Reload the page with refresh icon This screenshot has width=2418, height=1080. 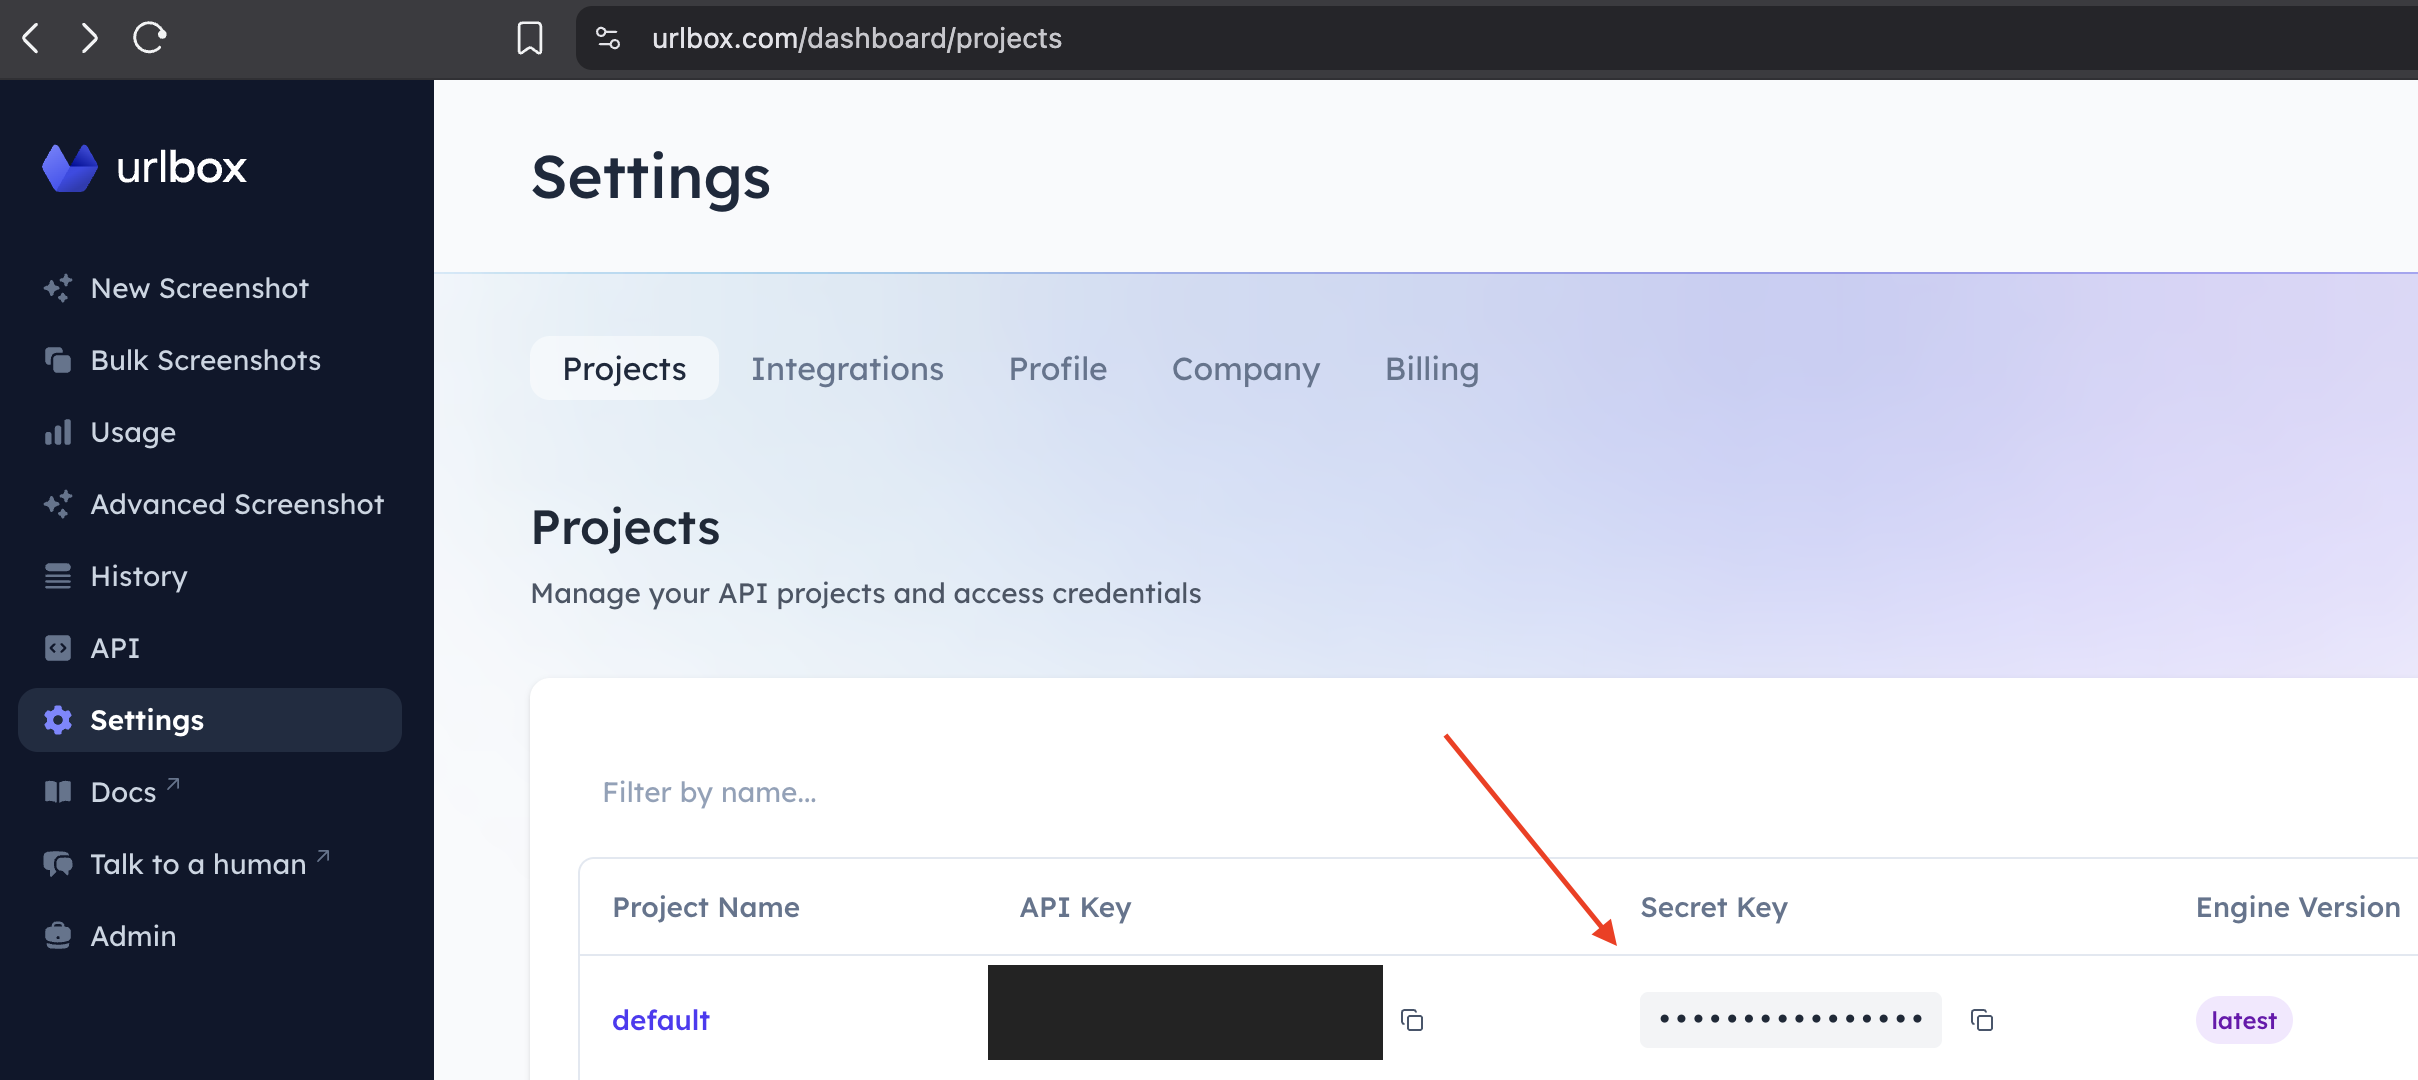coord(149,38)
